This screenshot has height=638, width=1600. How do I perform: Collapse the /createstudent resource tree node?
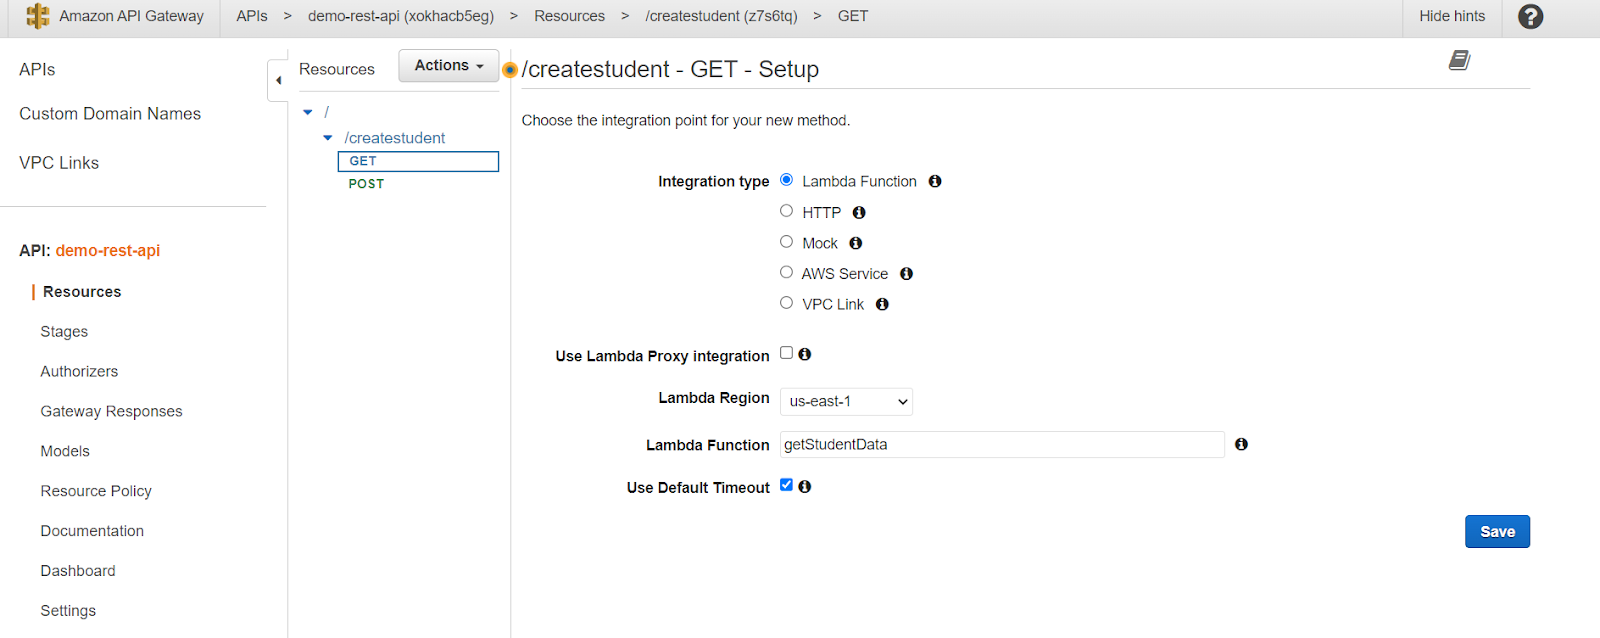coord(328,138)
